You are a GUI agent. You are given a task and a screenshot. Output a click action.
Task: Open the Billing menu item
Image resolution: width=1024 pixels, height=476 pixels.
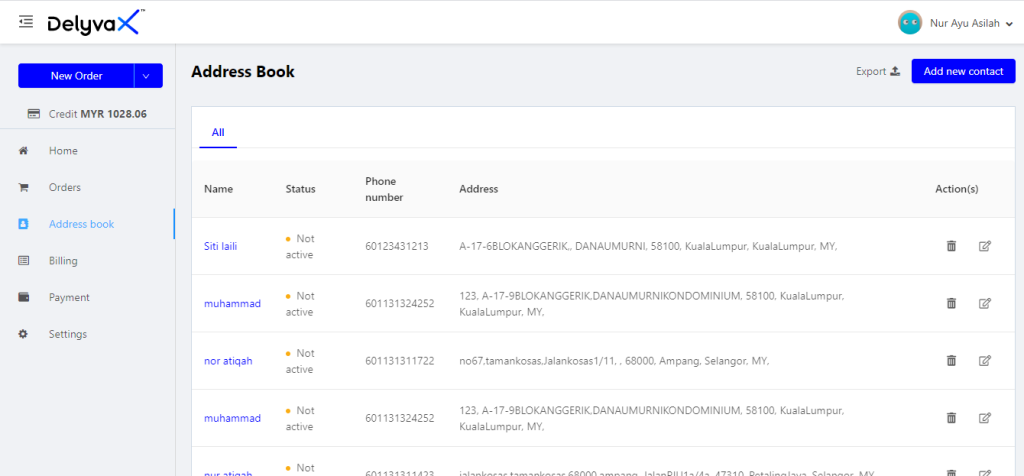tap(63, 261)
